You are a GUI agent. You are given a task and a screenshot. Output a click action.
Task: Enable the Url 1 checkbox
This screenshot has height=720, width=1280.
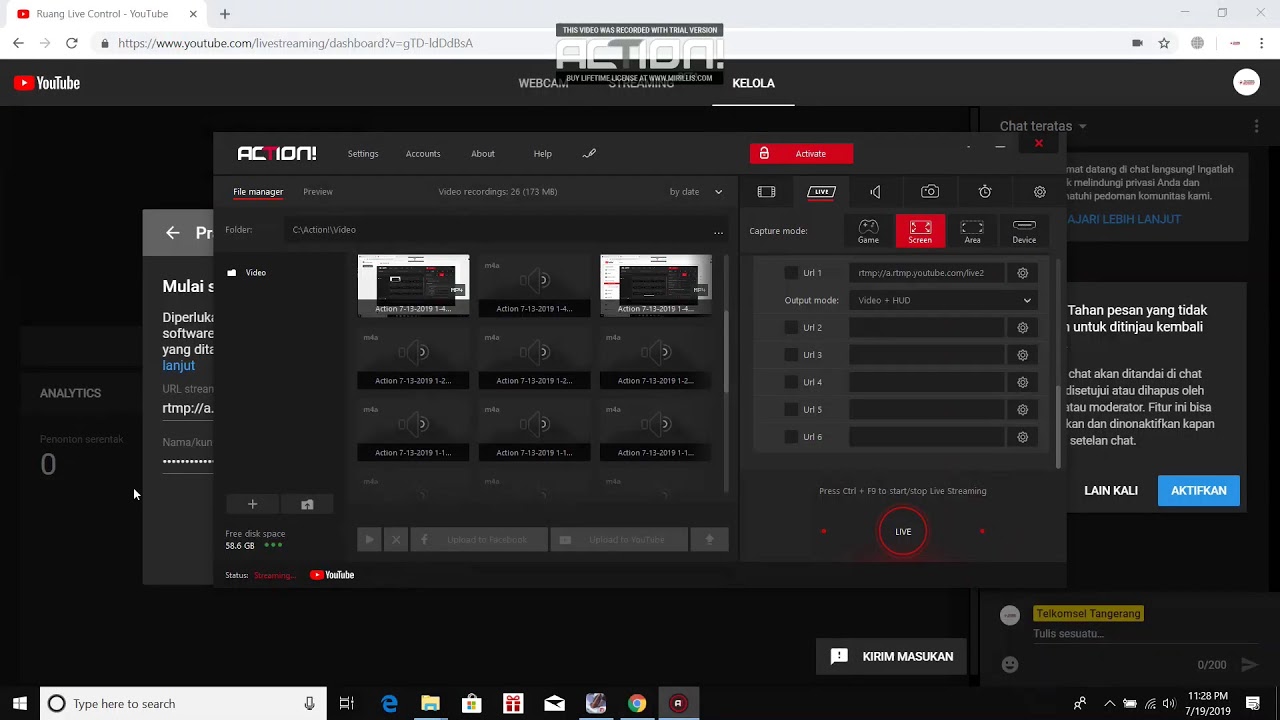click(x=792, y=273)
